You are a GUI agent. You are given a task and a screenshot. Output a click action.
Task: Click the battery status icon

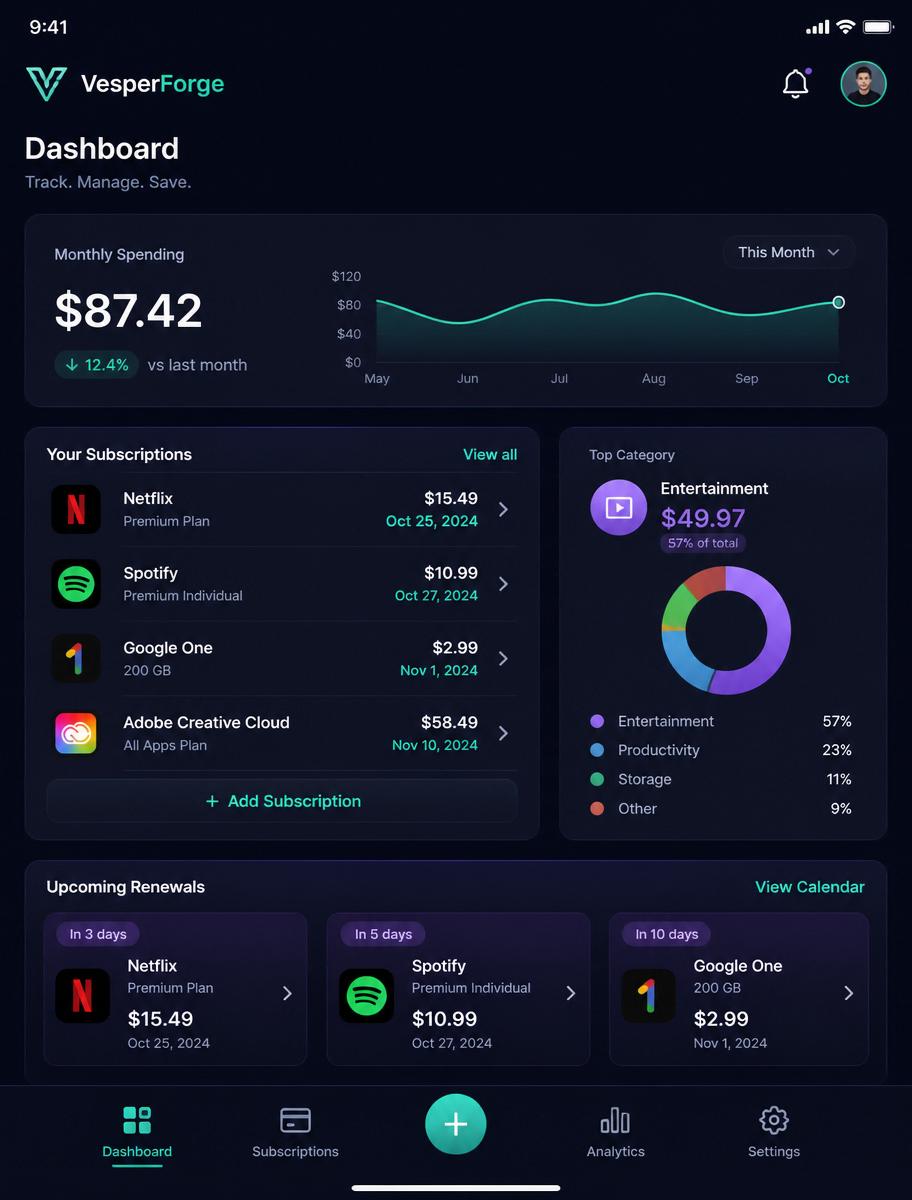[x=879, y=27]
